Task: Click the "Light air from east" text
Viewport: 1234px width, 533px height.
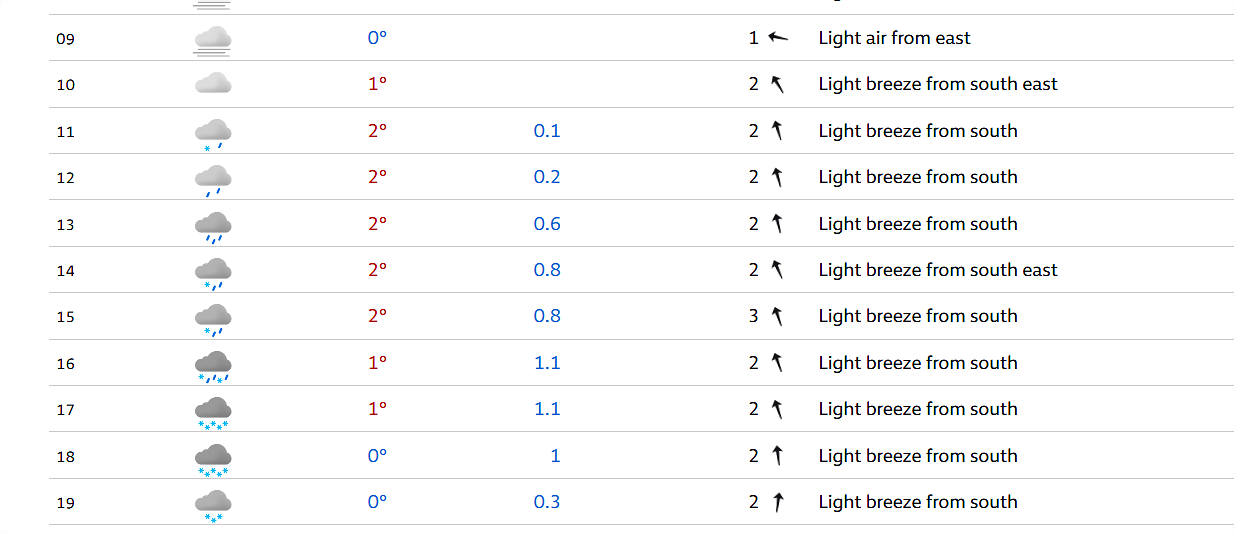Action: pyautogui.click(x=895, y=38)
